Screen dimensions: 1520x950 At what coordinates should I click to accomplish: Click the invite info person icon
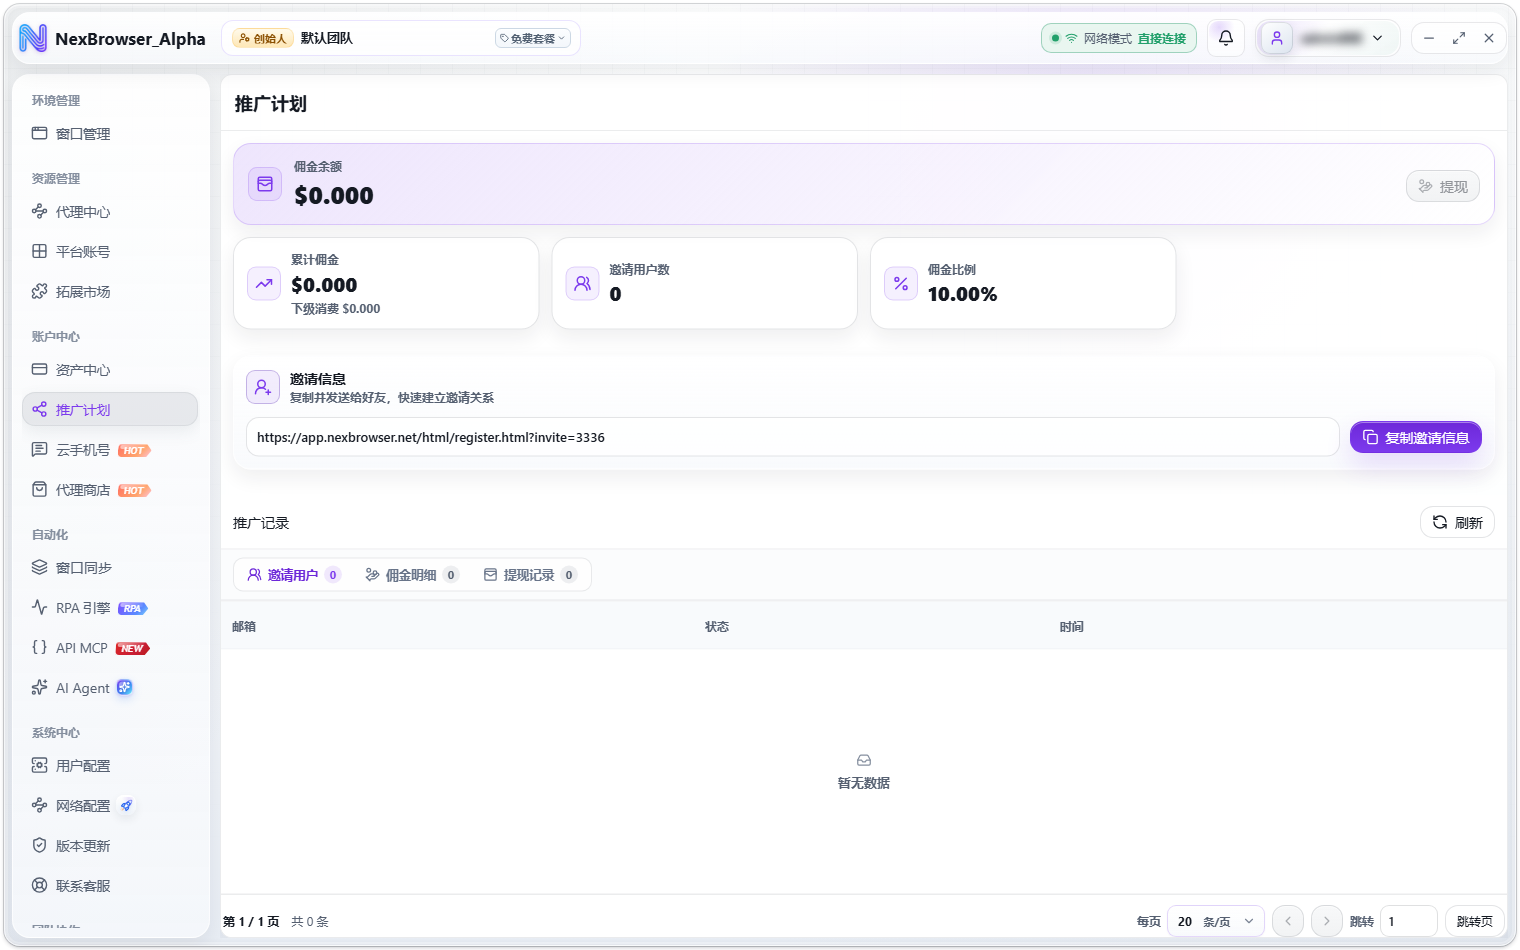click(263, 387)
